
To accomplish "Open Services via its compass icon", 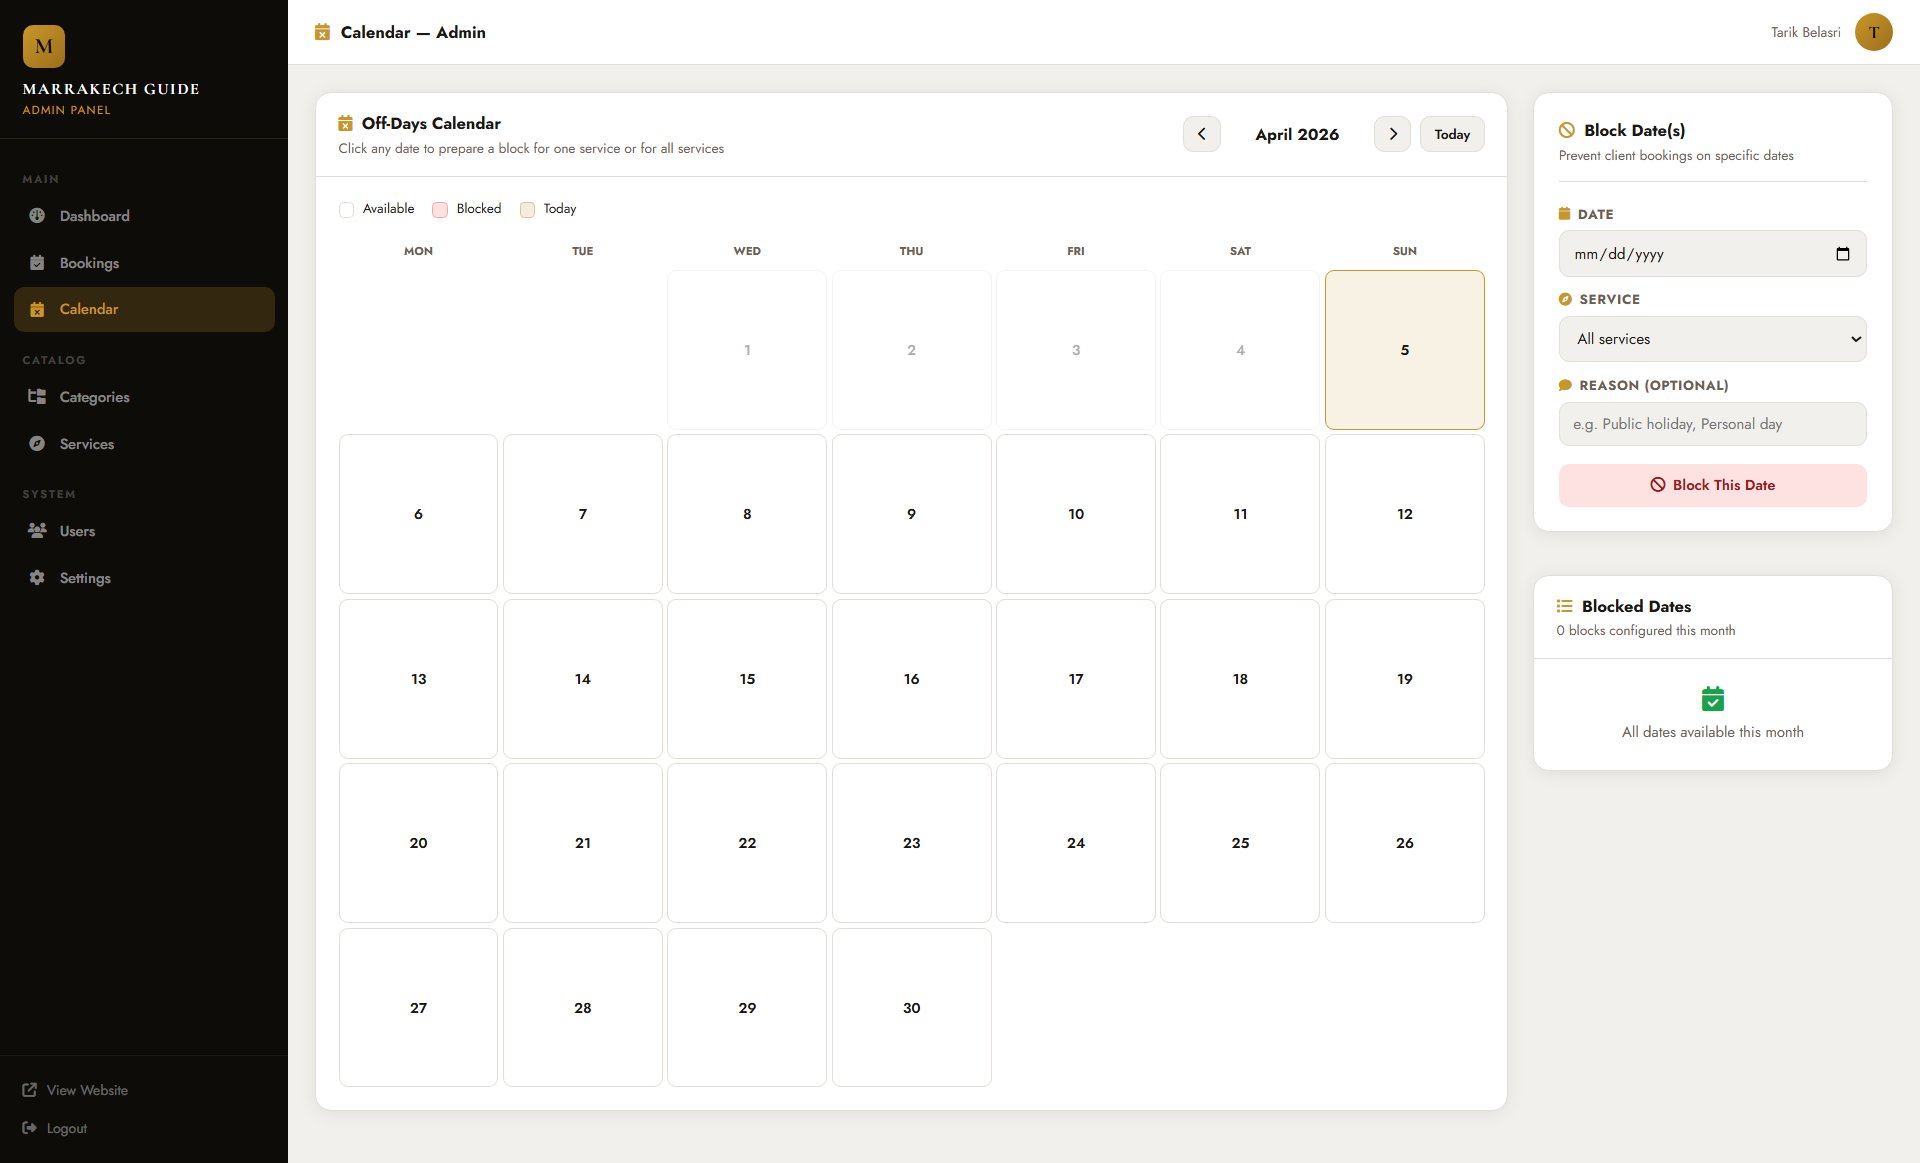I will click(36, 444).
